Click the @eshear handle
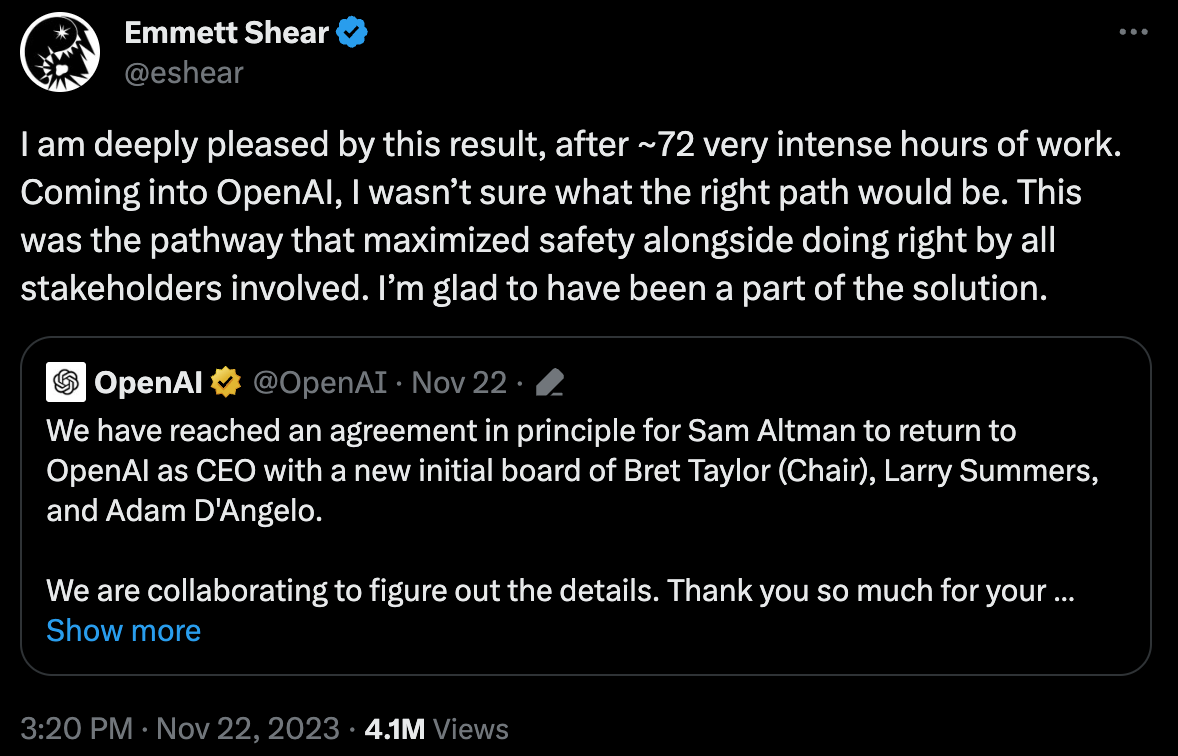 (183, 72)
